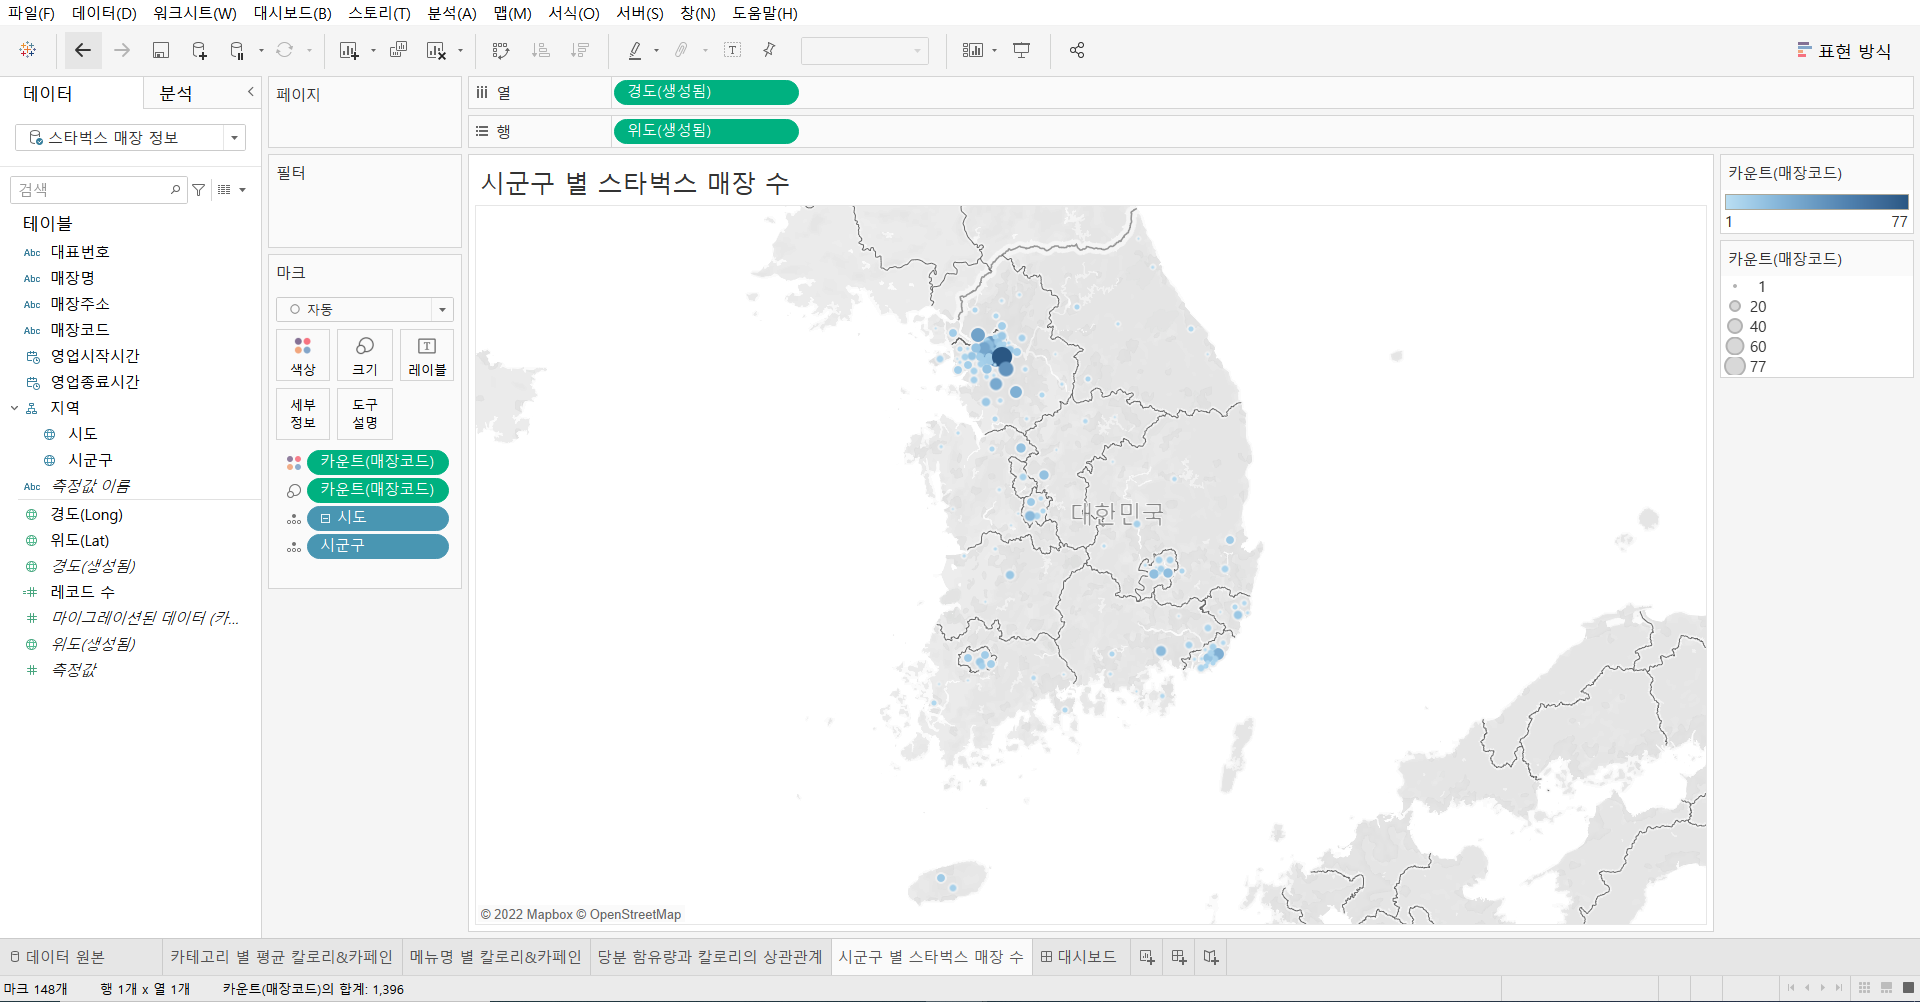Screen dimensions: 1920x1002
Task: Swap rows and columns icon
Action: pos(501,50)
